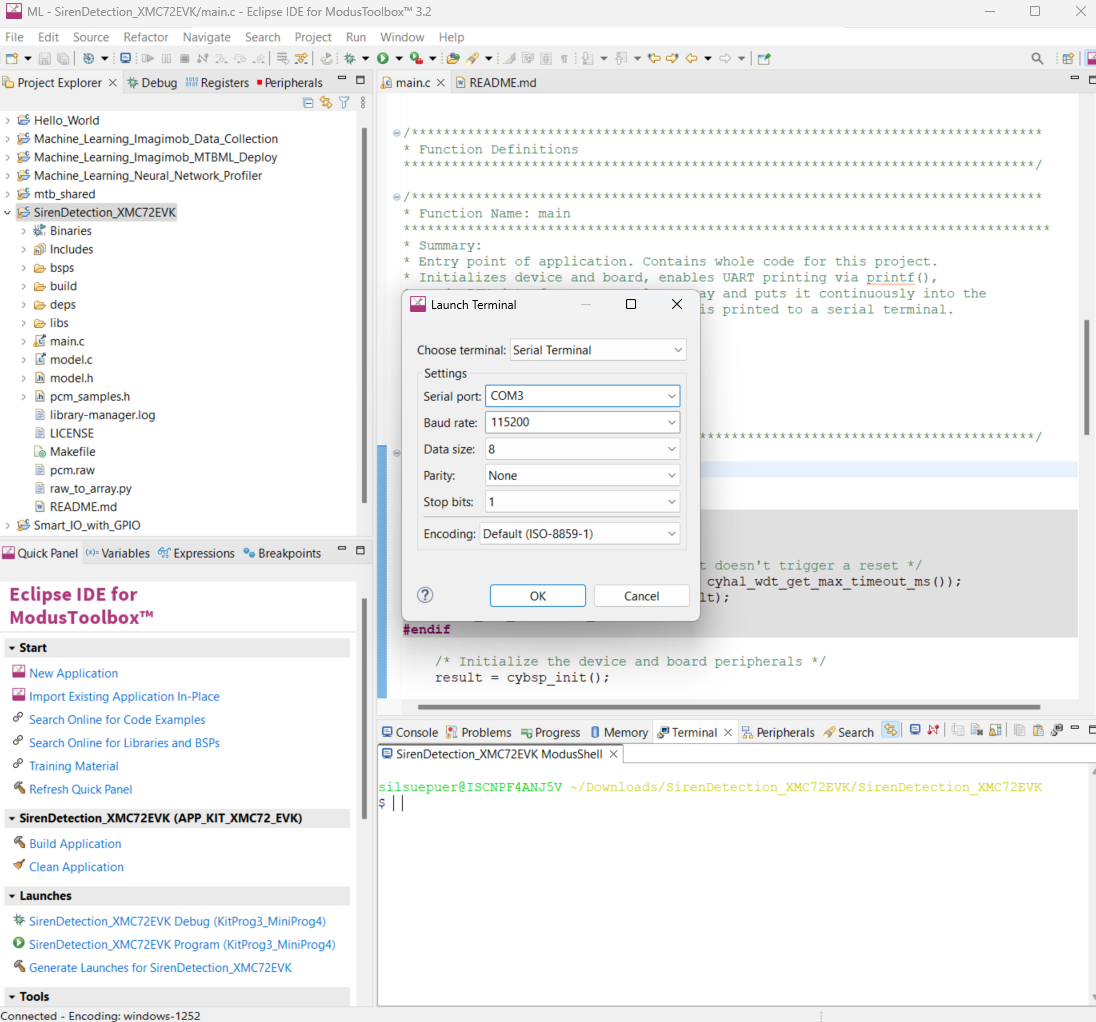
Task: Minimize the Project Explorer panel
Action: pyautogui.click(x=342, y=80)
